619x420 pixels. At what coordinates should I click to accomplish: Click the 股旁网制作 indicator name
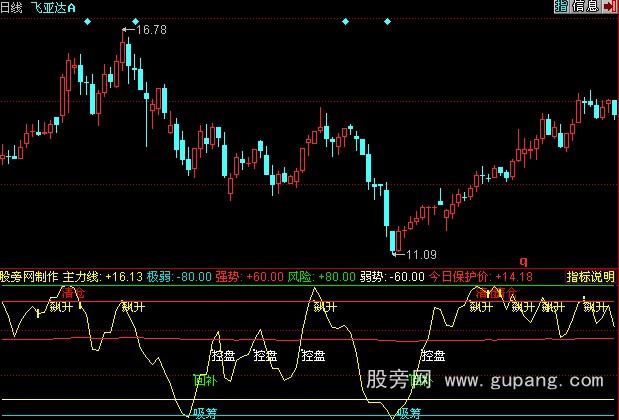tap(29, 276)
